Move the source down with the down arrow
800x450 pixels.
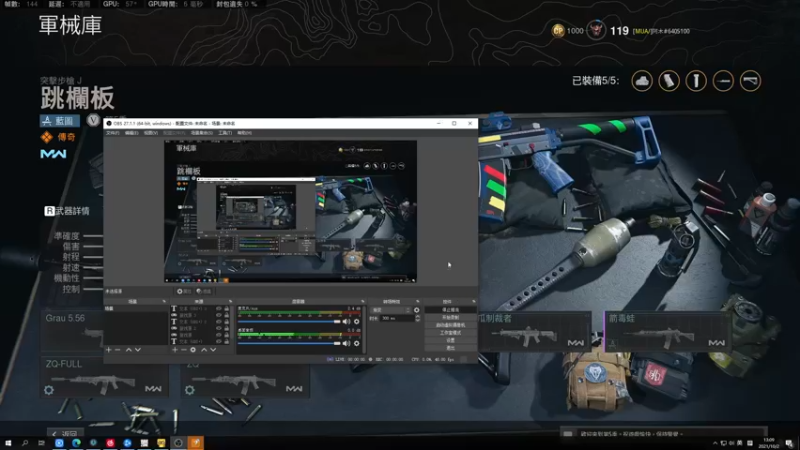213,350
